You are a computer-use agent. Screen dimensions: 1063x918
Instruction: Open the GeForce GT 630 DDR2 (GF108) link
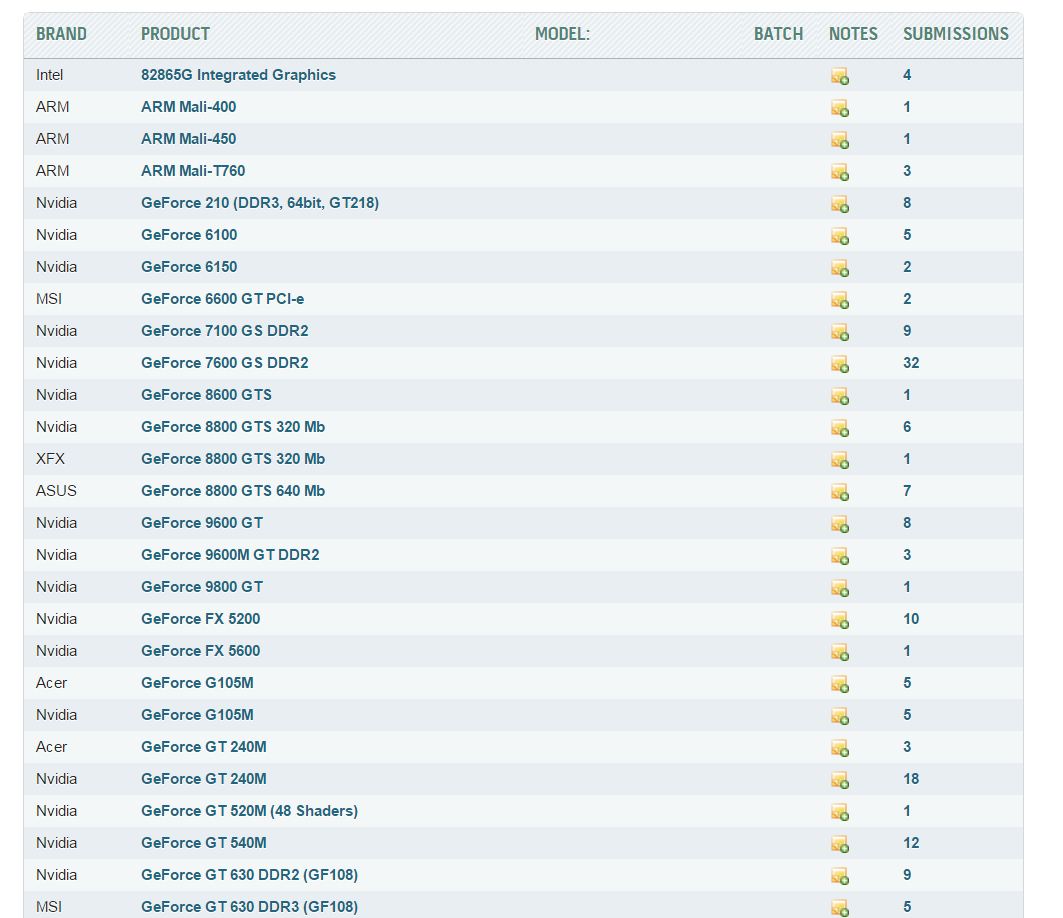(249, 875)
